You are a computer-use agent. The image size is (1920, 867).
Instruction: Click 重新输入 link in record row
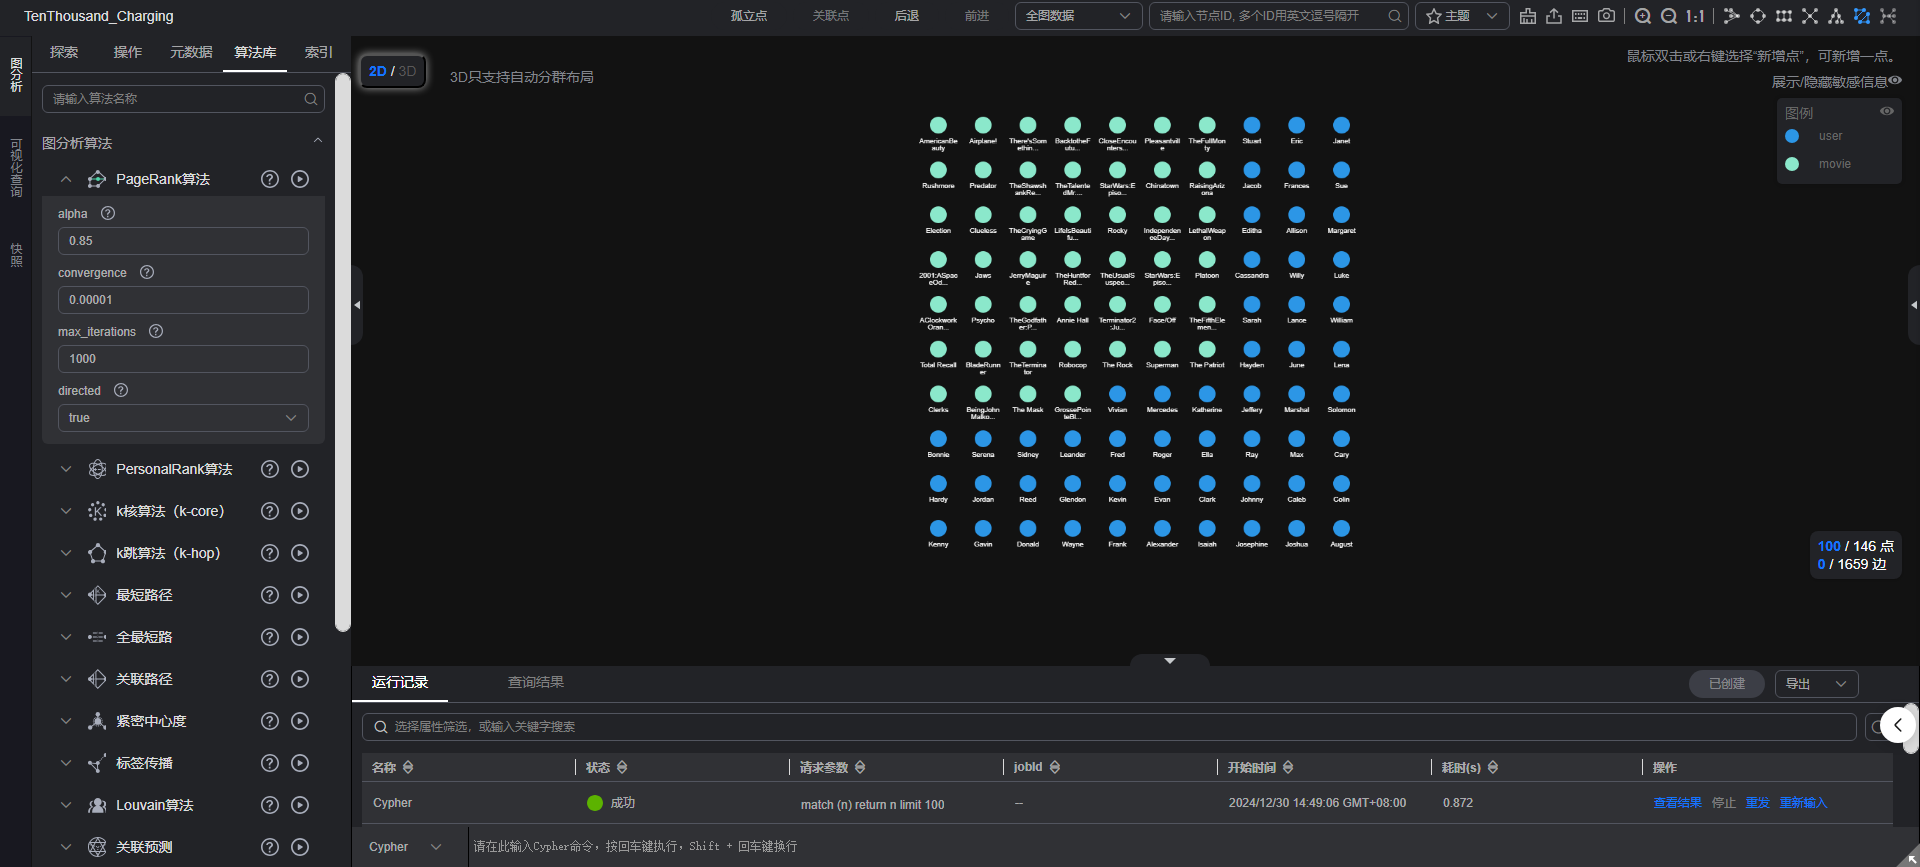1803,803
